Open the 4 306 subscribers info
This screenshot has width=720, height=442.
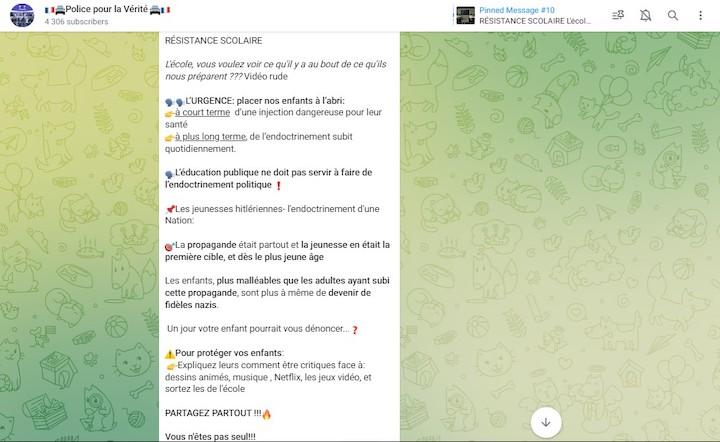coord(76,22)
